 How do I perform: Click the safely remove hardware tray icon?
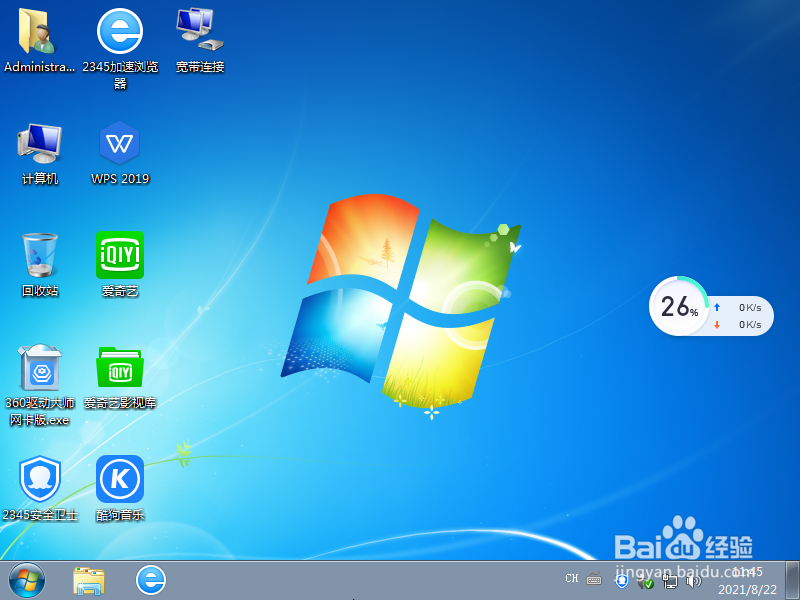click(646, 581)
